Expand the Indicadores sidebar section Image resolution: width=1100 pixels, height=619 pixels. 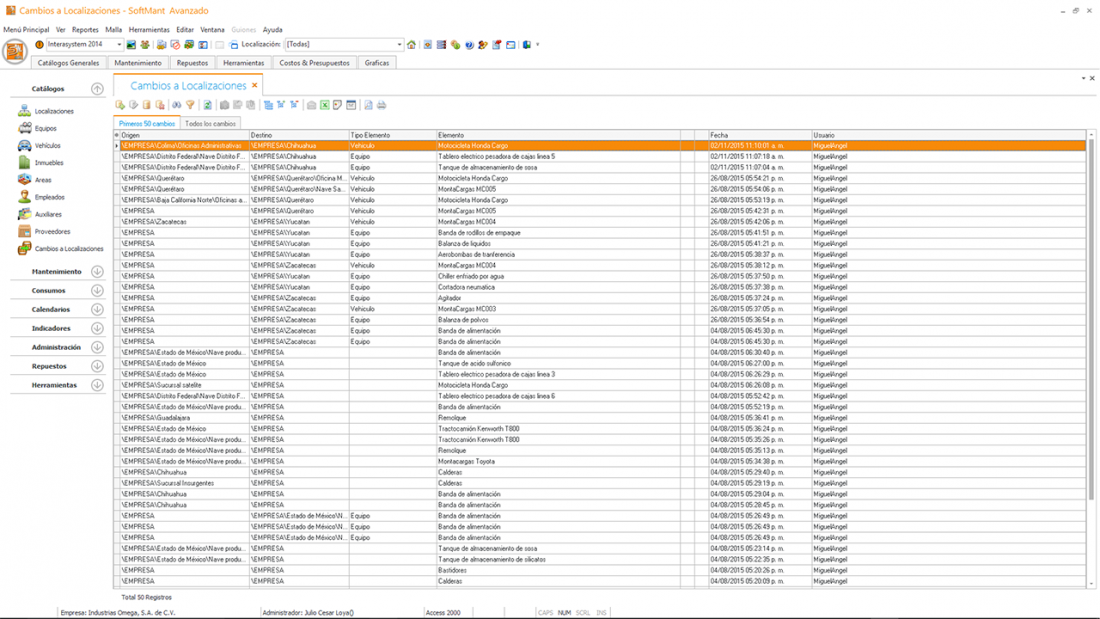pyautogui.click(x=97, y=328)
